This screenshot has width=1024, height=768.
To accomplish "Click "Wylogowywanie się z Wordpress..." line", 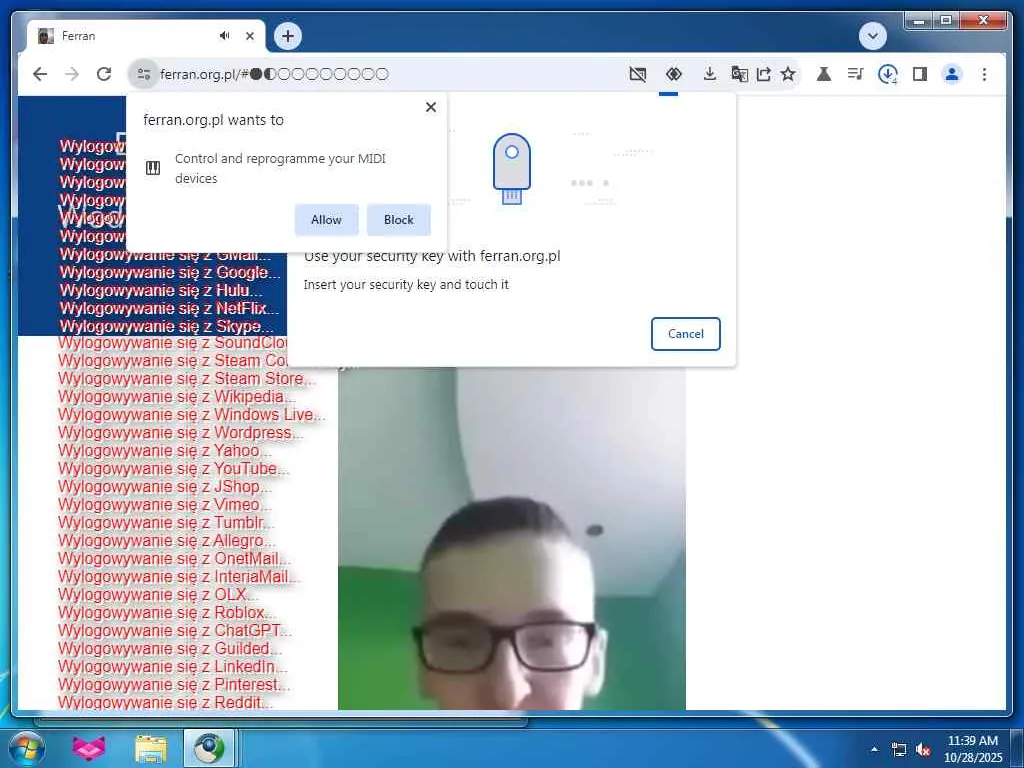I will [180, 432].
